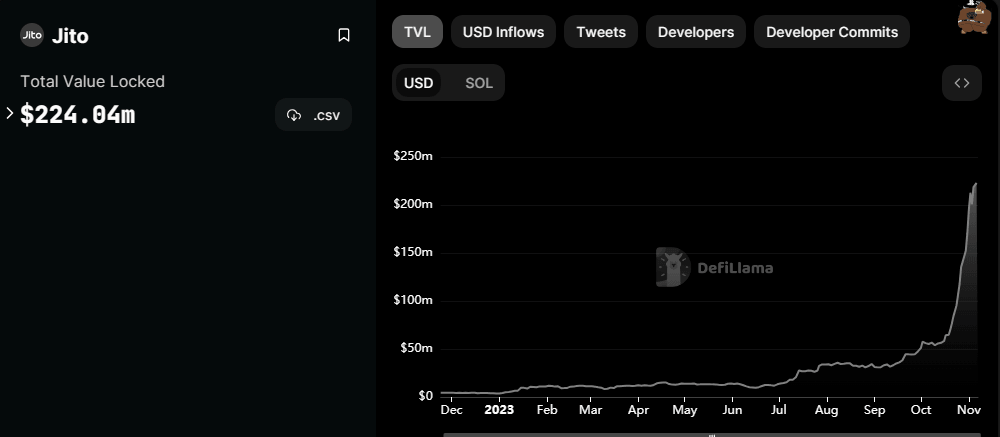Click the chart range slider handle
This screenshot has height=437, width=1000.
pyautogui.click(x=711, y=434)
